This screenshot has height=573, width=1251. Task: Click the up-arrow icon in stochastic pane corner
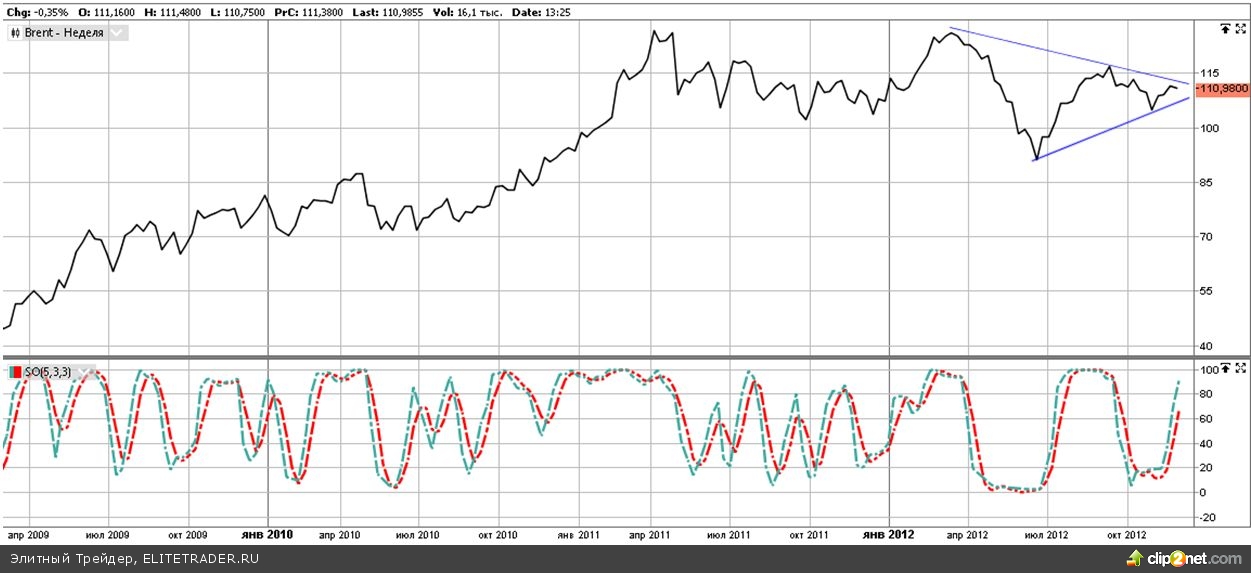point(1224,369)
